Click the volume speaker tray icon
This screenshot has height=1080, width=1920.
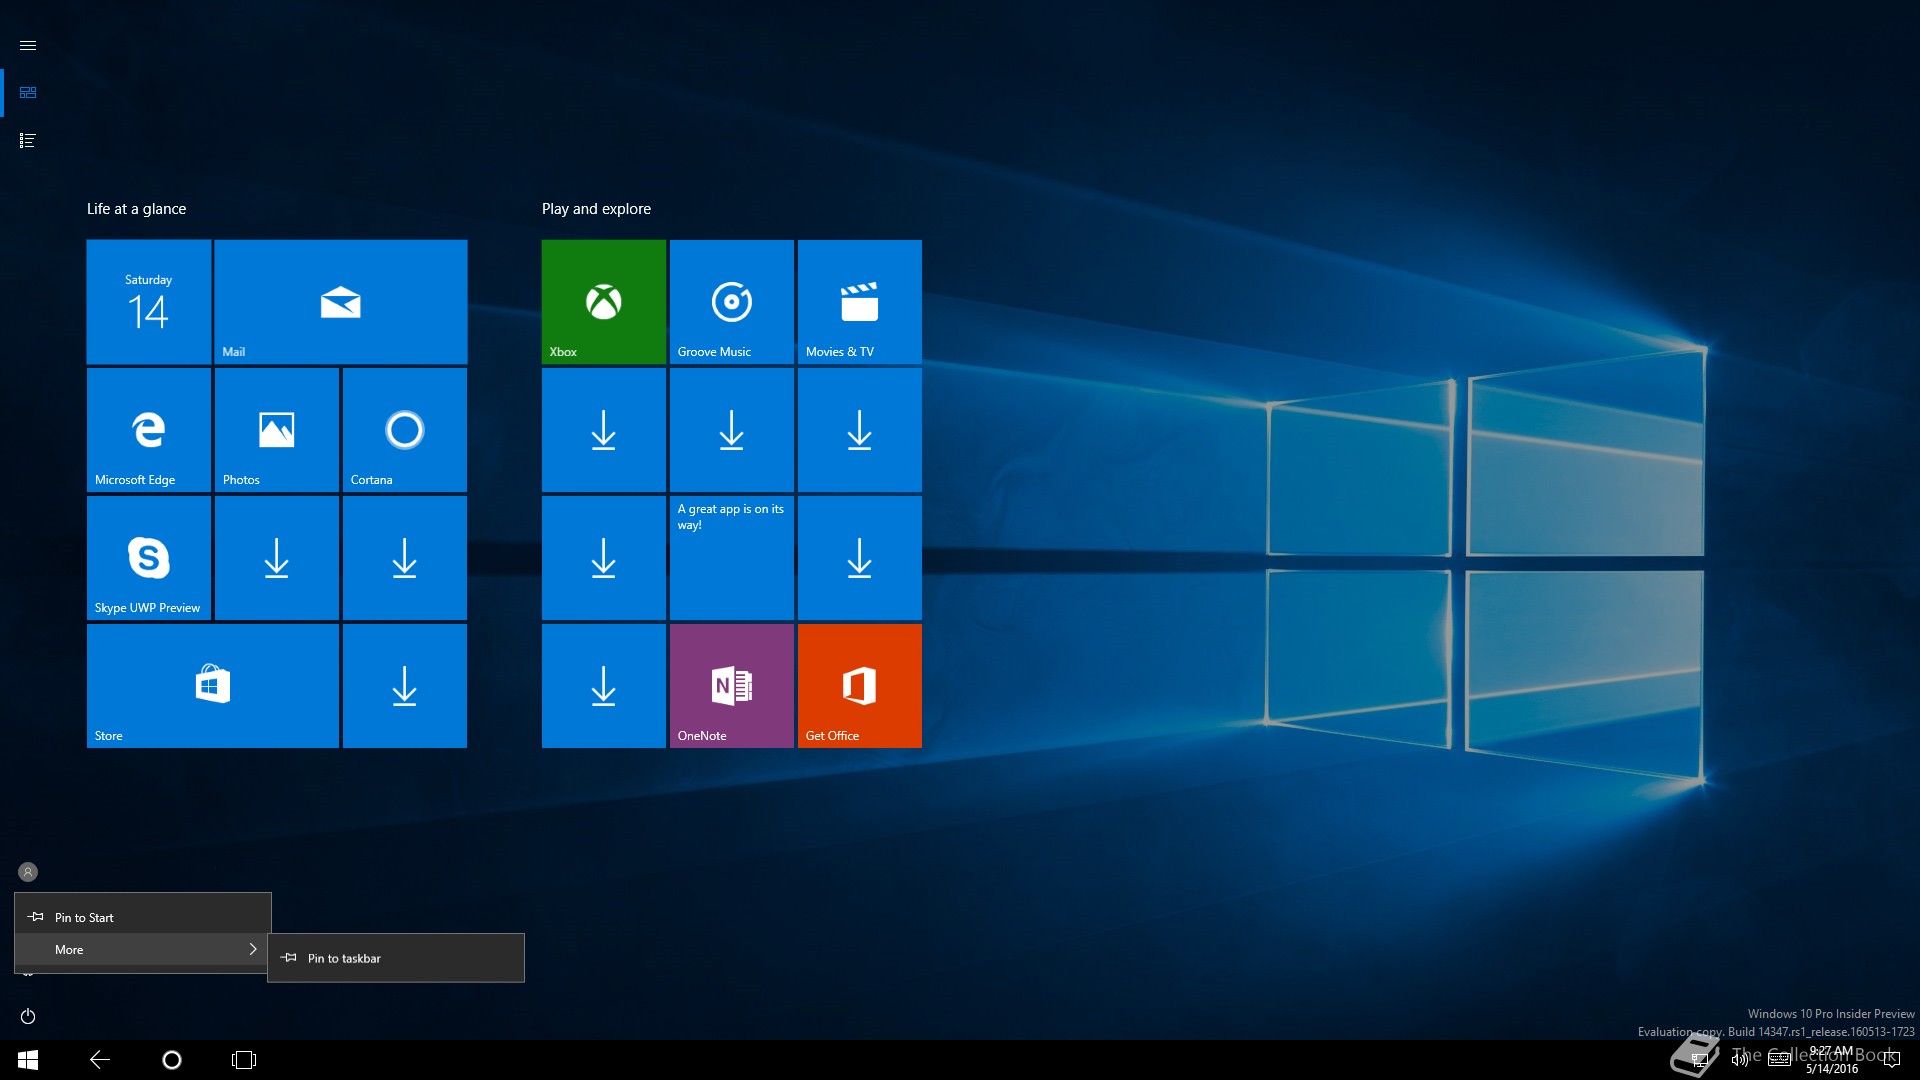[x=1740, y=1060]
